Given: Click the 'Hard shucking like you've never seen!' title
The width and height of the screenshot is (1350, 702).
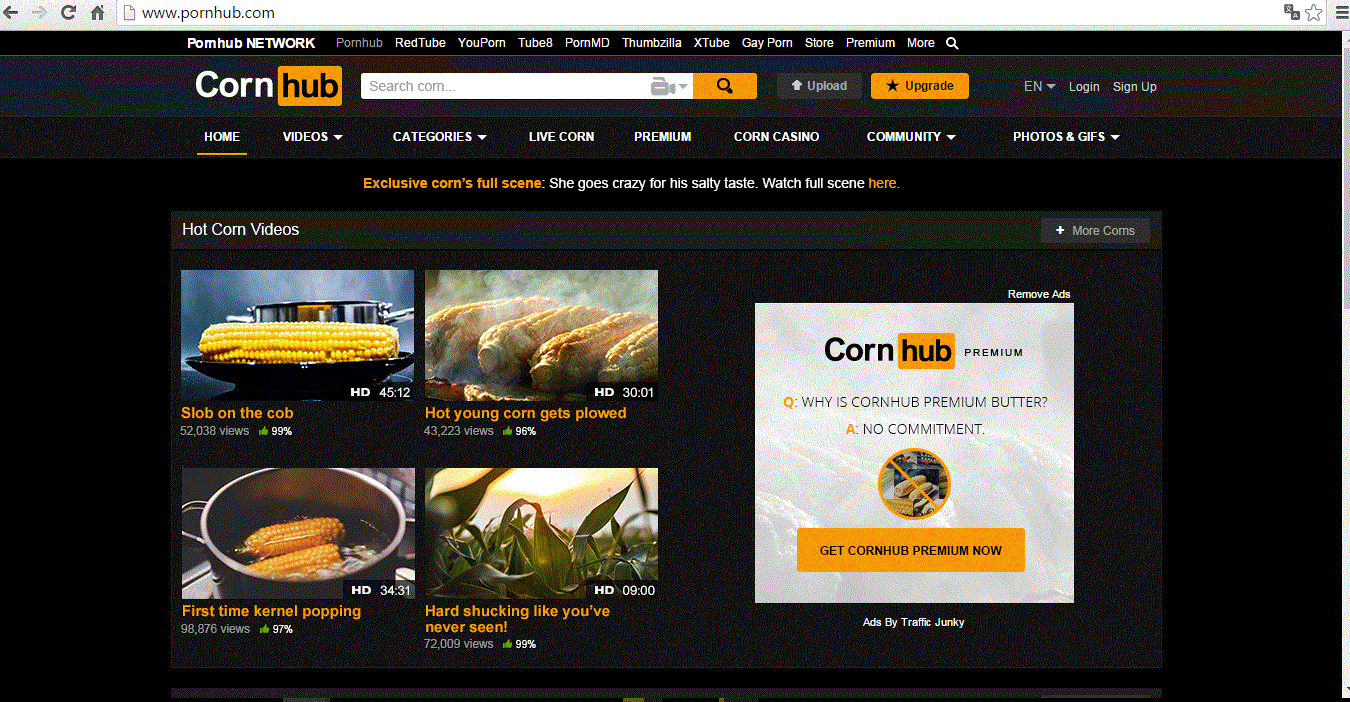Looking at the screenshot, I should coord(517,619).
